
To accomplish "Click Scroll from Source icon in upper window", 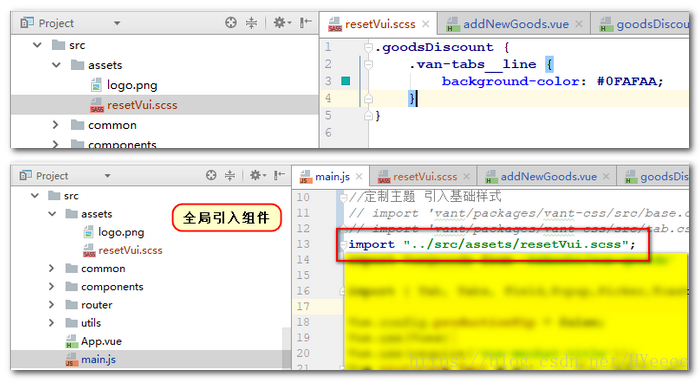I will [x=231, y=22].
